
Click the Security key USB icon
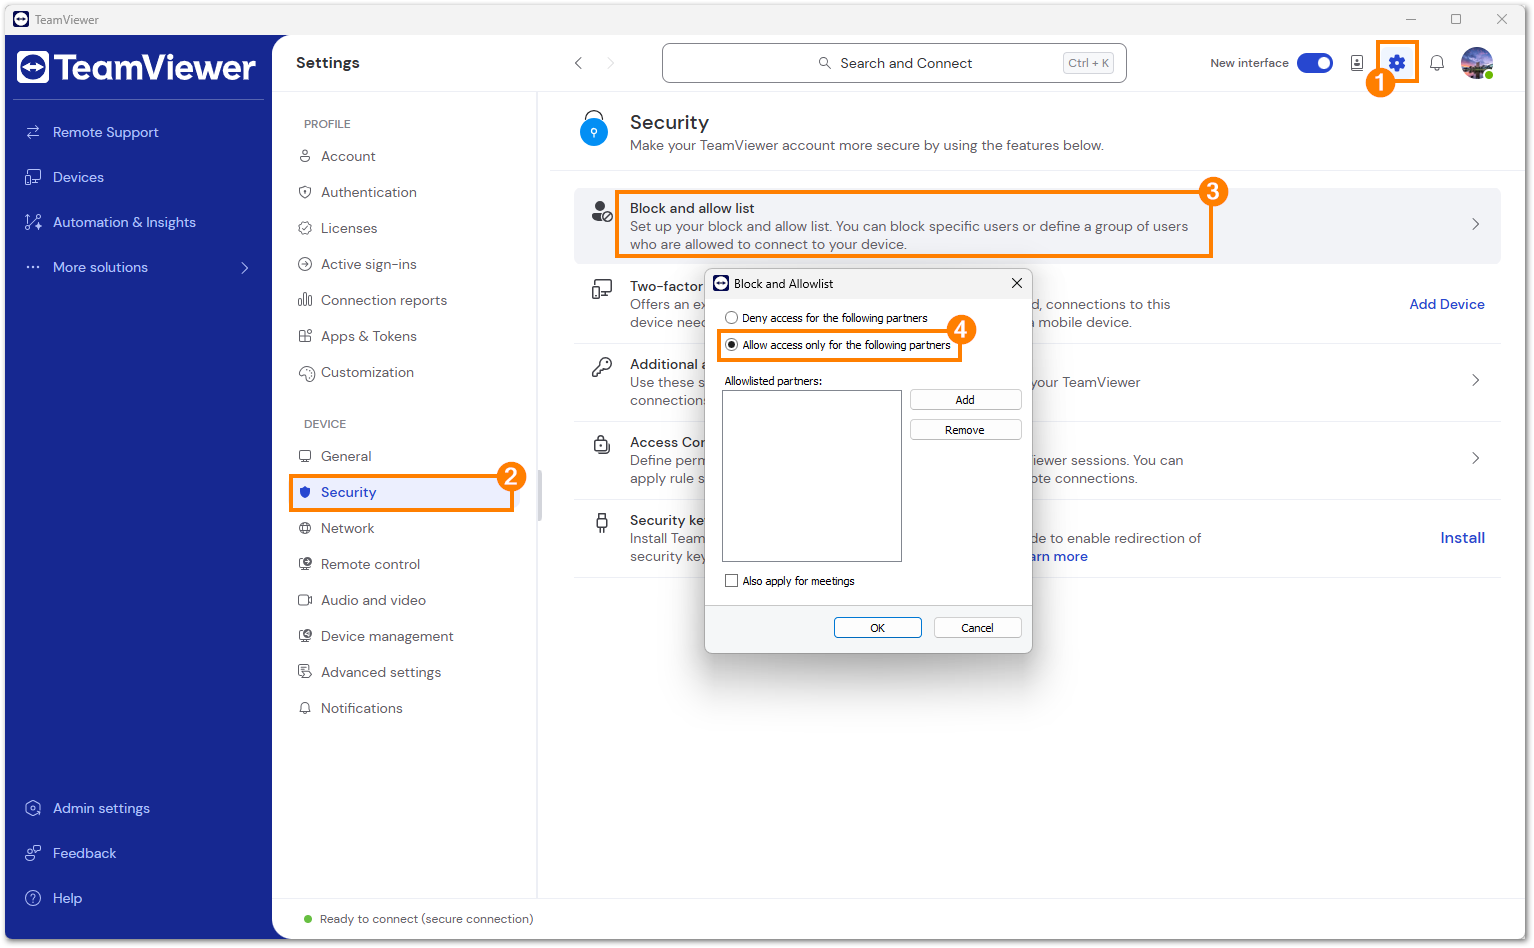[602, 522]
